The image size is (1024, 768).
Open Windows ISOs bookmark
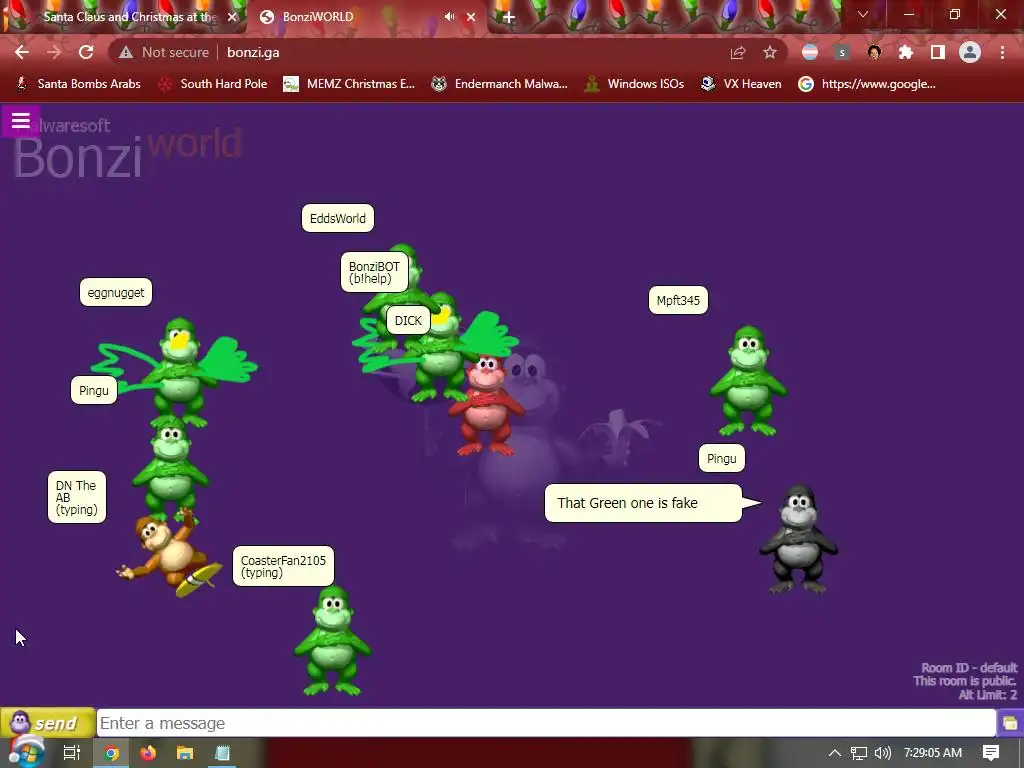tap(635, 84)
